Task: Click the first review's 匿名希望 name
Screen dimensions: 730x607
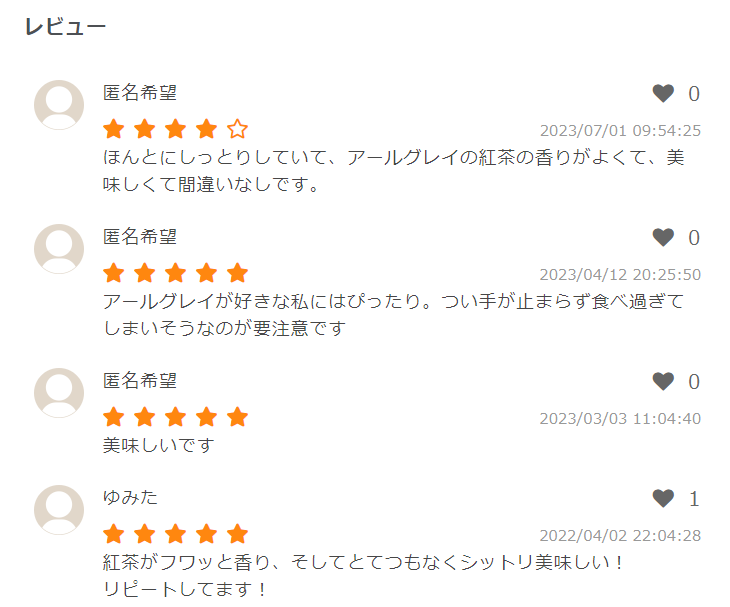Action: click(140, 93)
